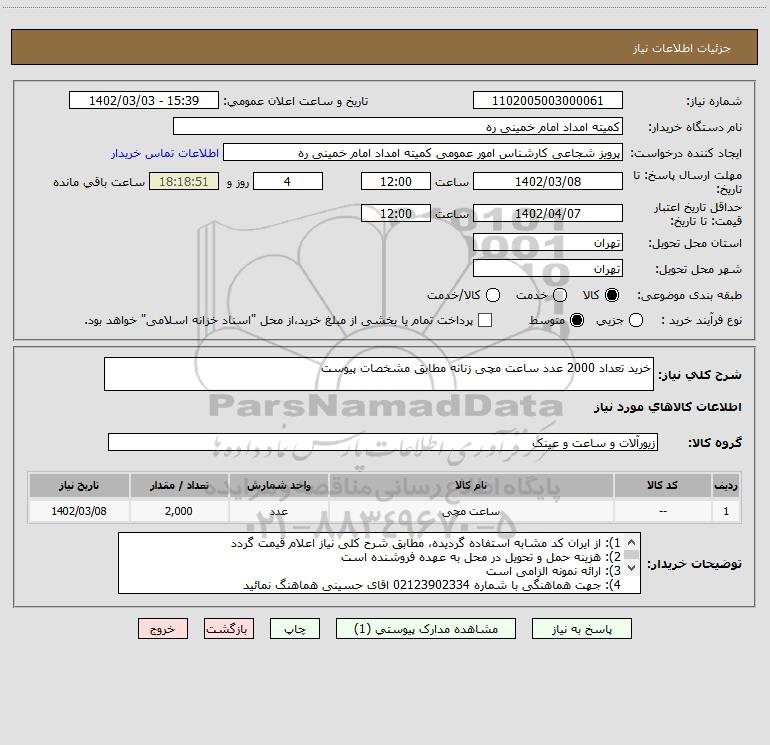Click the remaining days field showing 4

288,181
